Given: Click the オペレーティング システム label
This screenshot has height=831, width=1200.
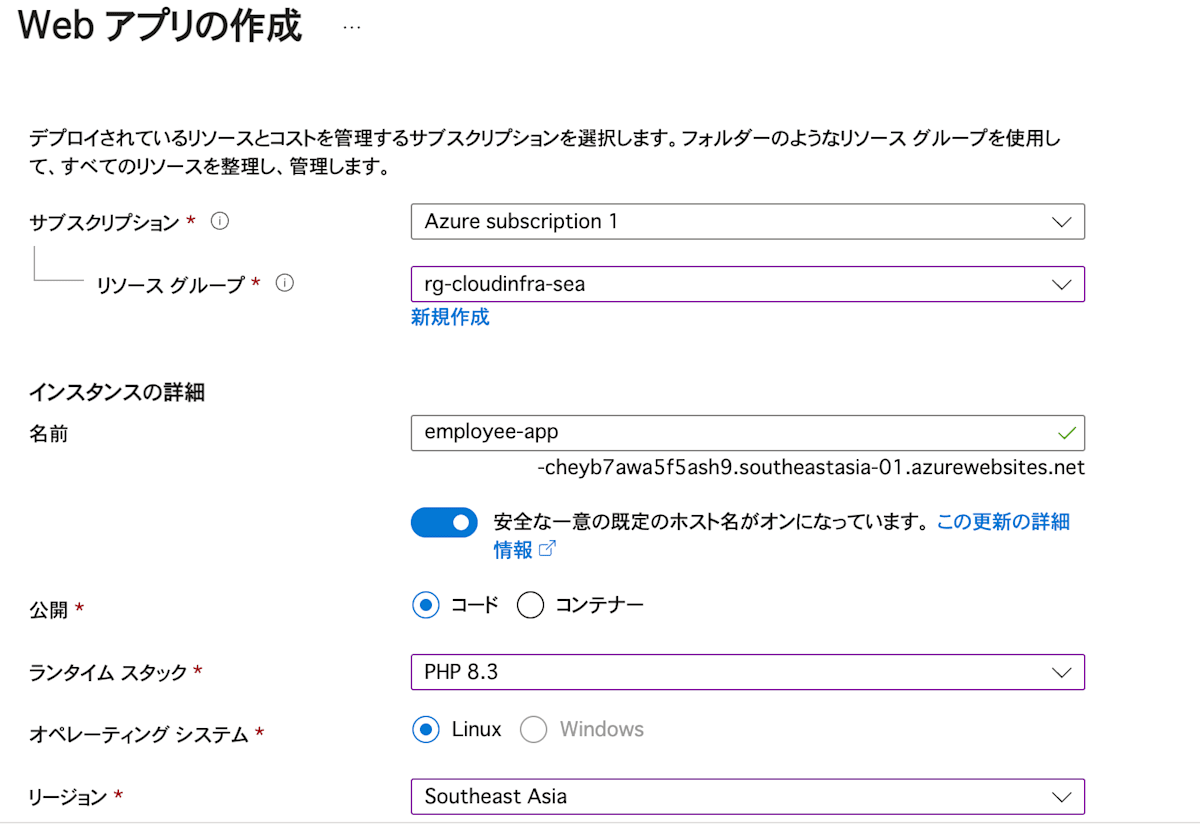Looking at the screenshot, I should tap(138, 735).
